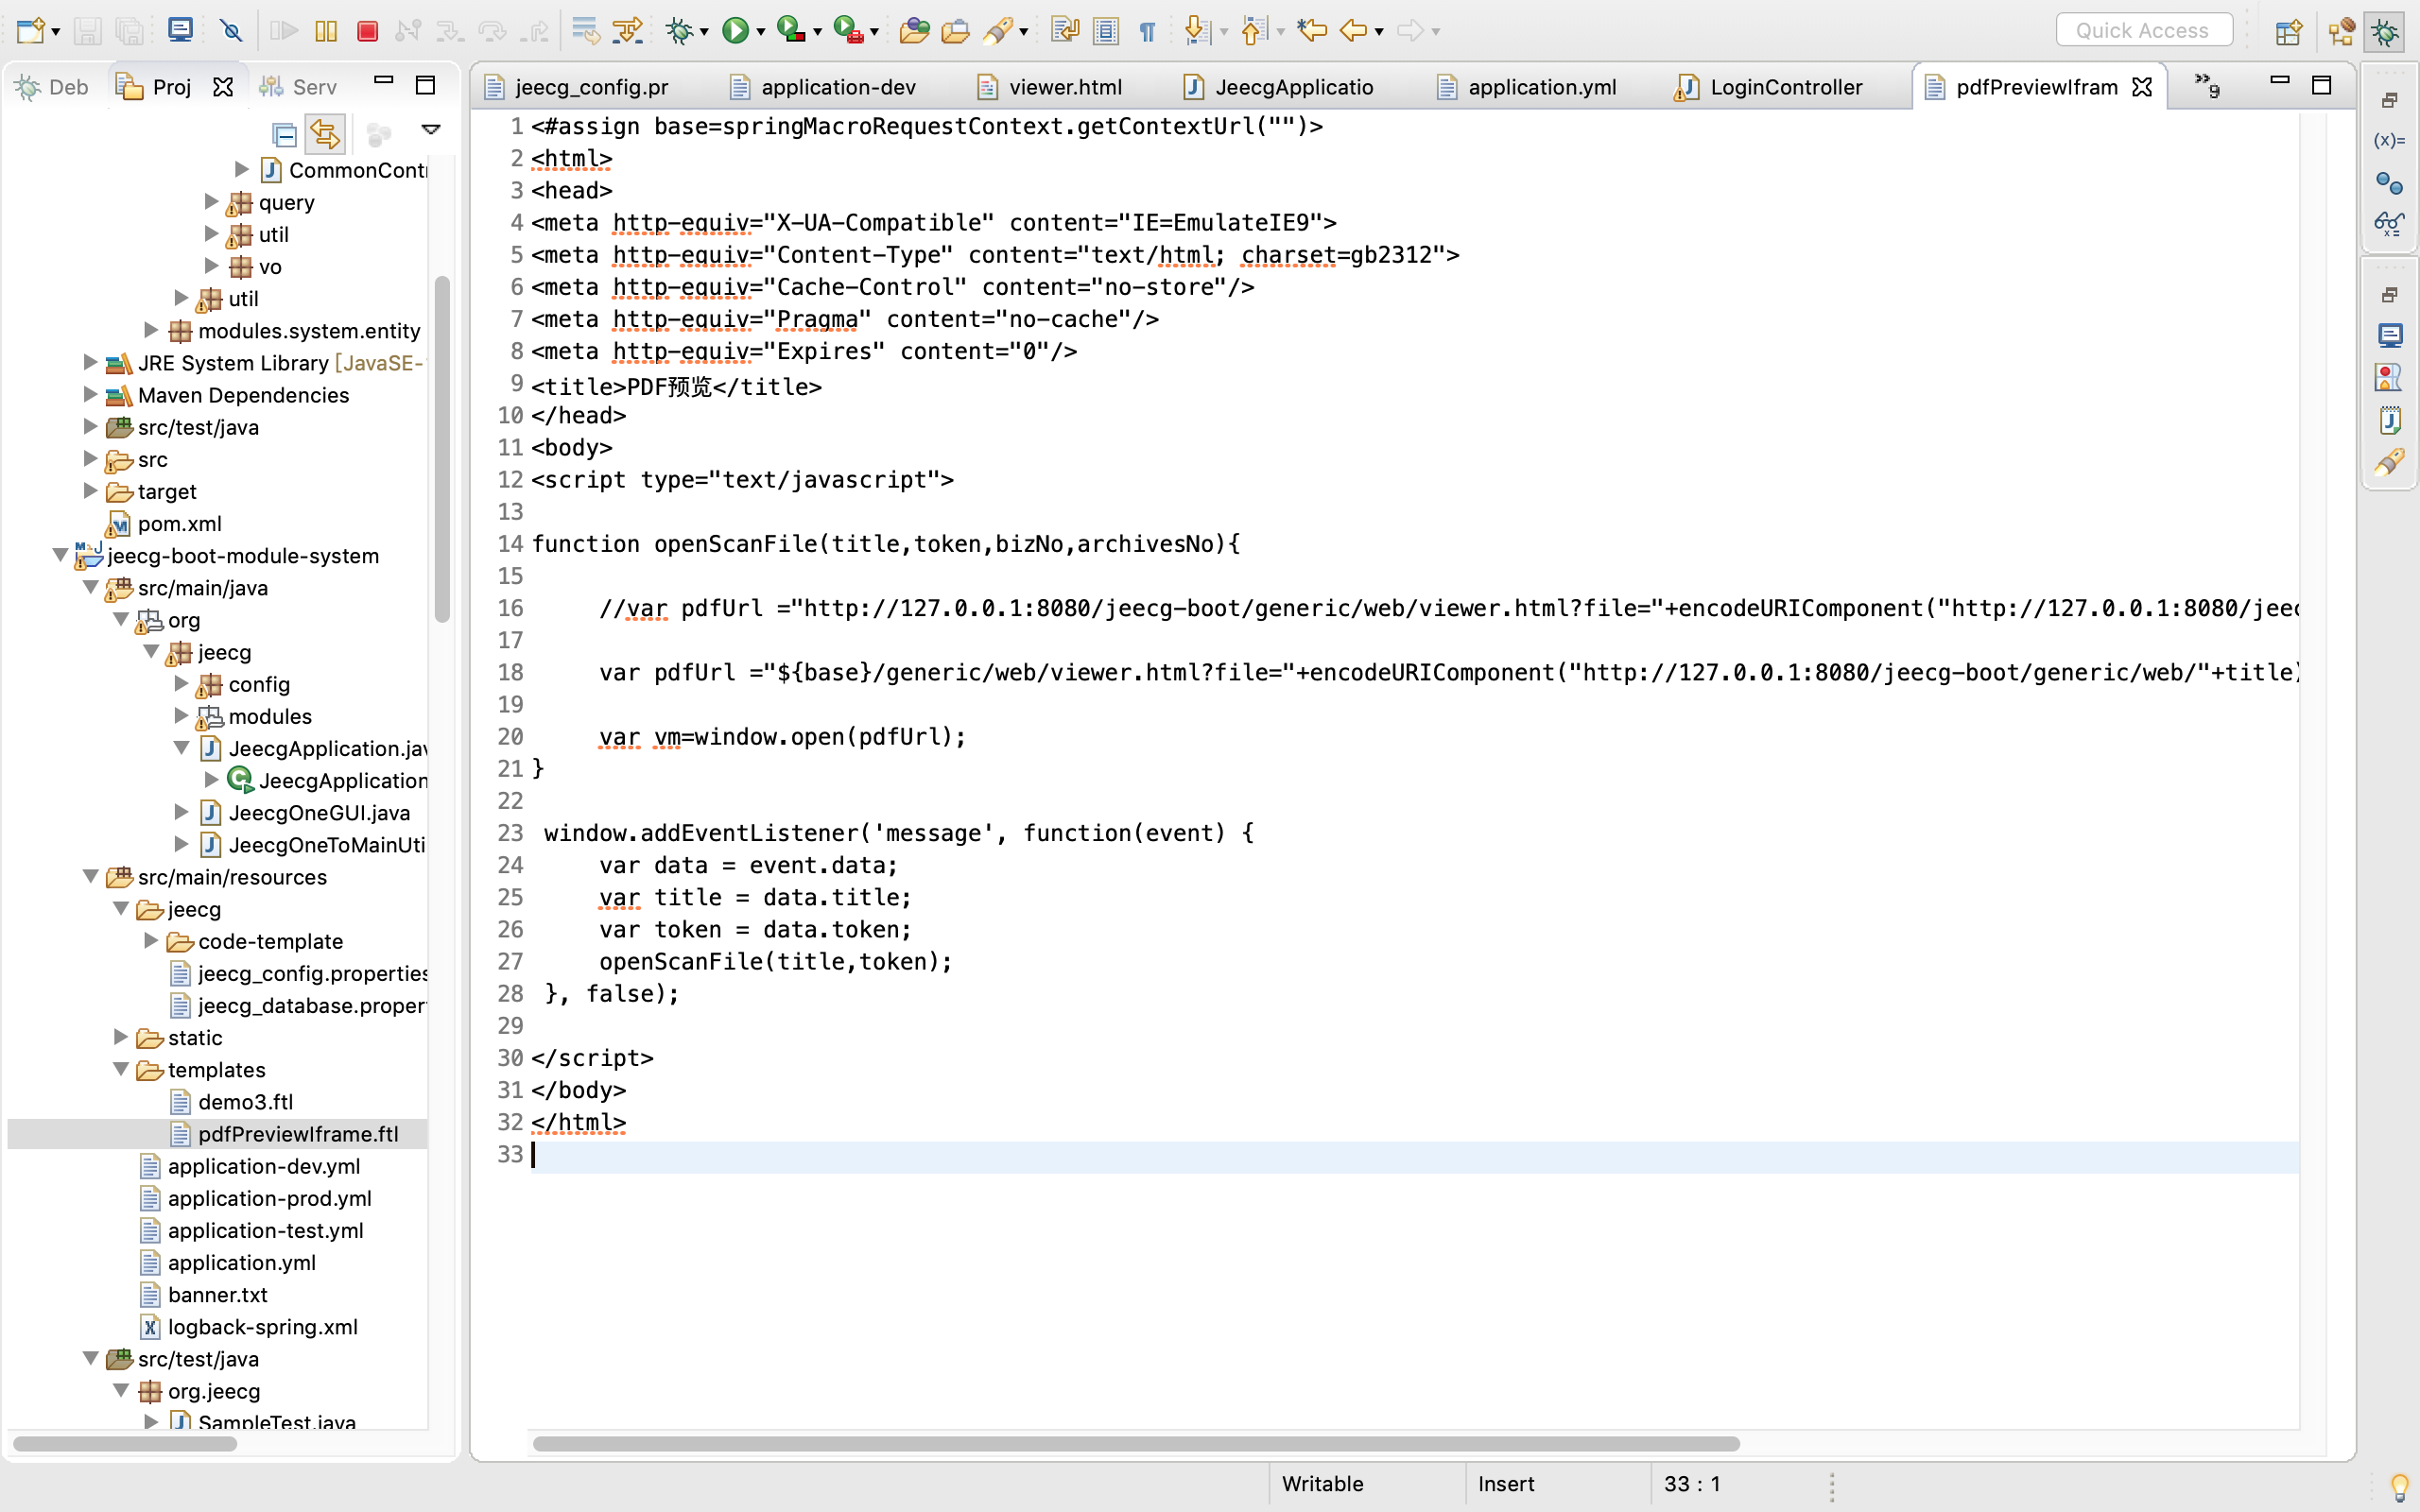Expand the static folder

[x=121, y=1037]
